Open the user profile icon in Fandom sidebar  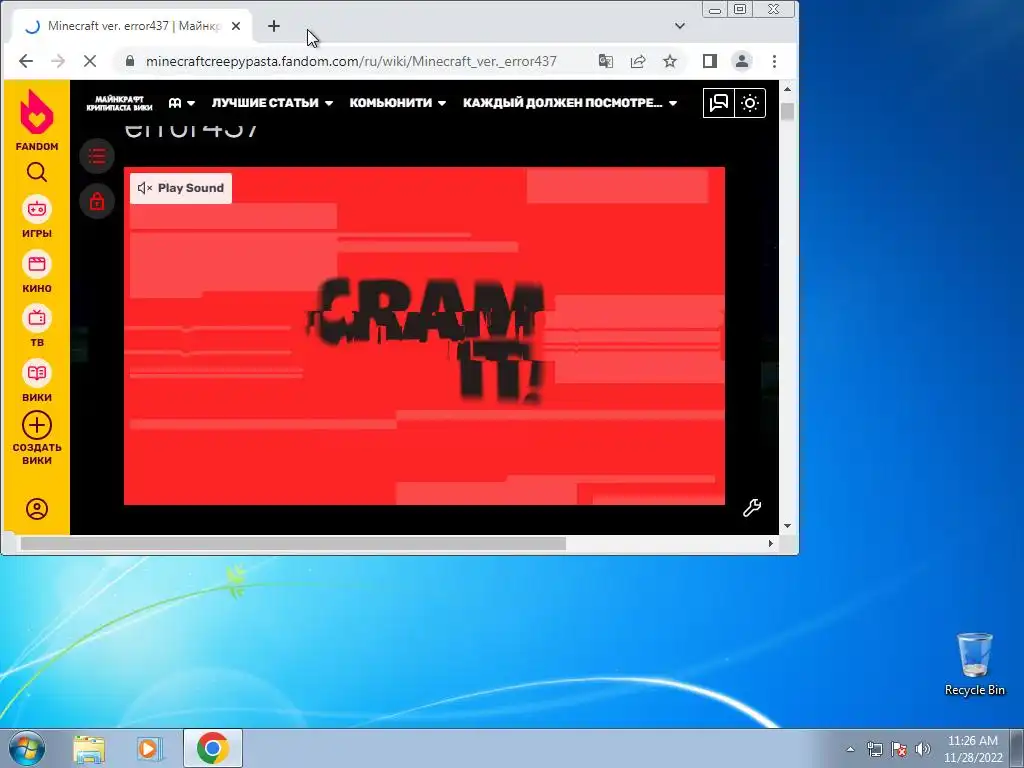point(37,509)
